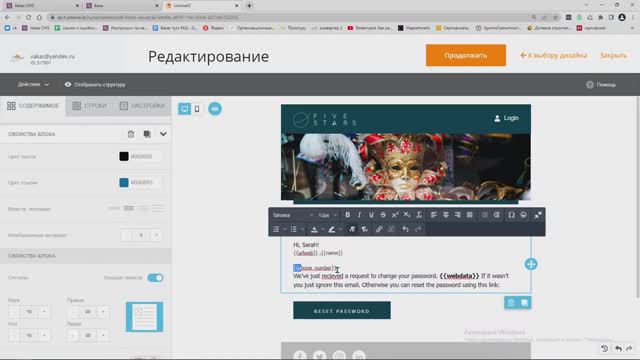Expand the Actions dropdown menu
Image resolution: width=640 pixels, height=360 pixels.
[33, 84]
